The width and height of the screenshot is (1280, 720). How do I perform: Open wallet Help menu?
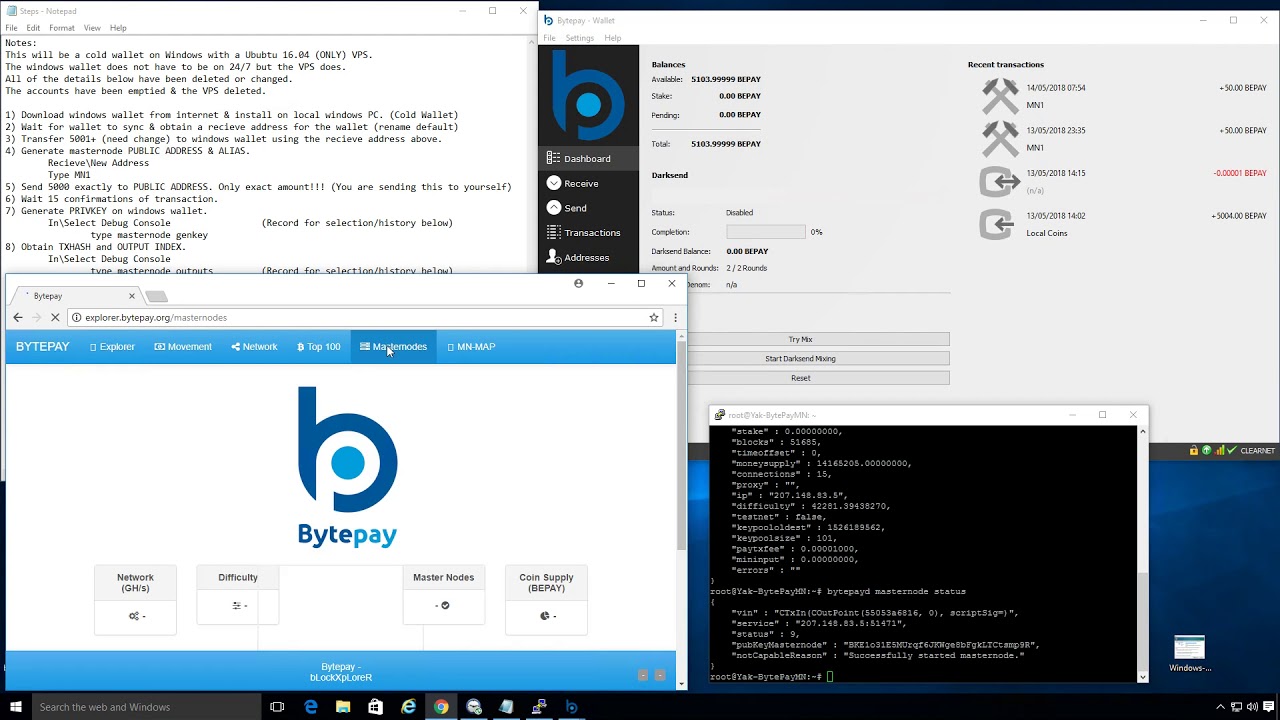click(612, 38)
